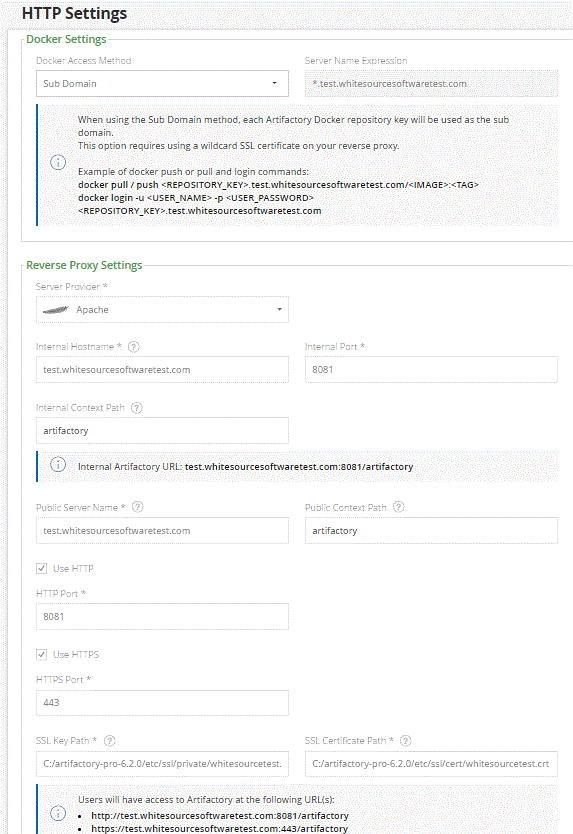Click the Apache feather logo icon
The image size is (573, 834).
56,310
